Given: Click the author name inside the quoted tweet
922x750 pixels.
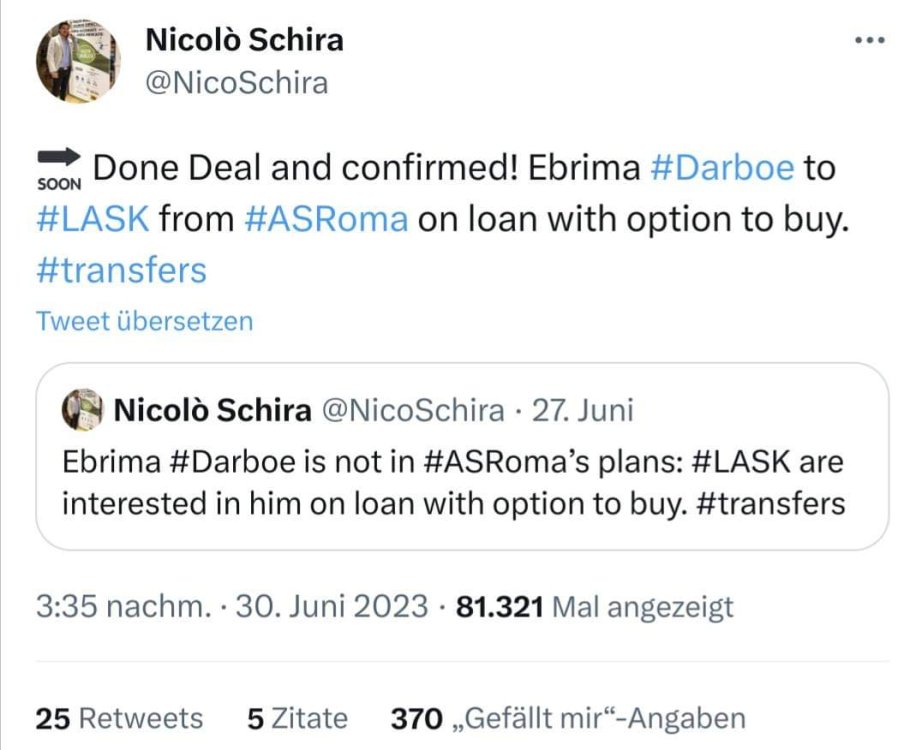Looking at the screenshot, I should 212,410.
